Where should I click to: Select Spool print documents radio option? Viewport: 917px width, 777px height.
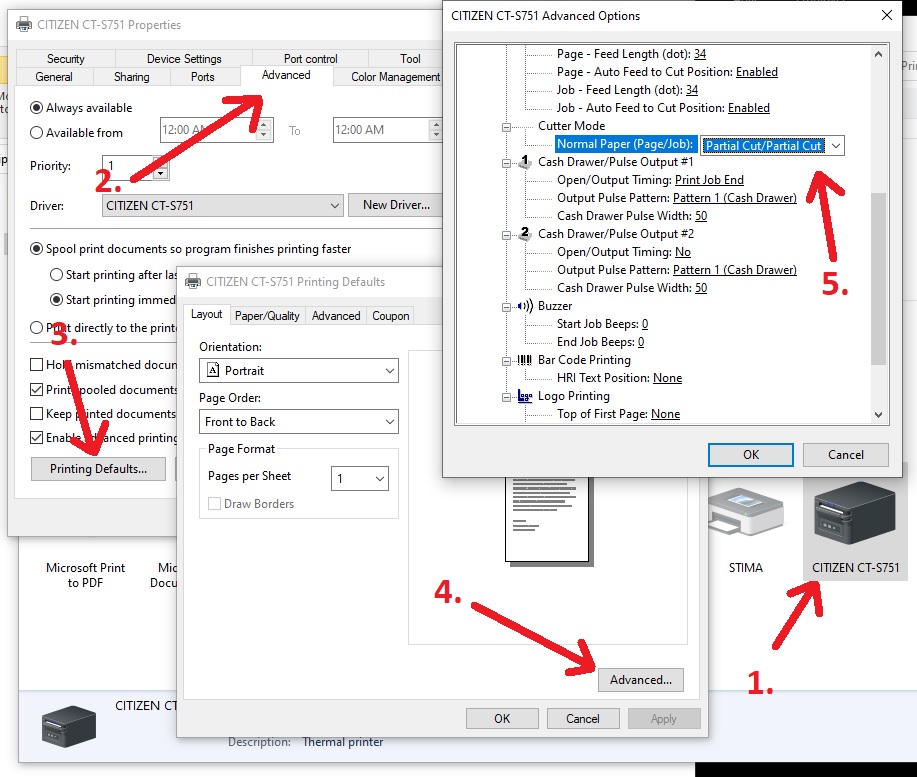(x=36, y=249)
